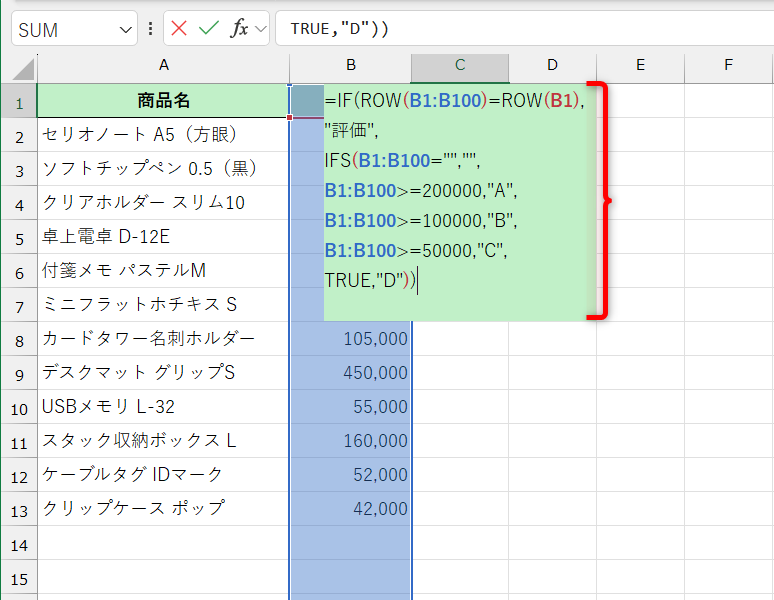774x600 pixels.
Task: Click cell クリップケース ポップ
Action: [x=163, y=509]
